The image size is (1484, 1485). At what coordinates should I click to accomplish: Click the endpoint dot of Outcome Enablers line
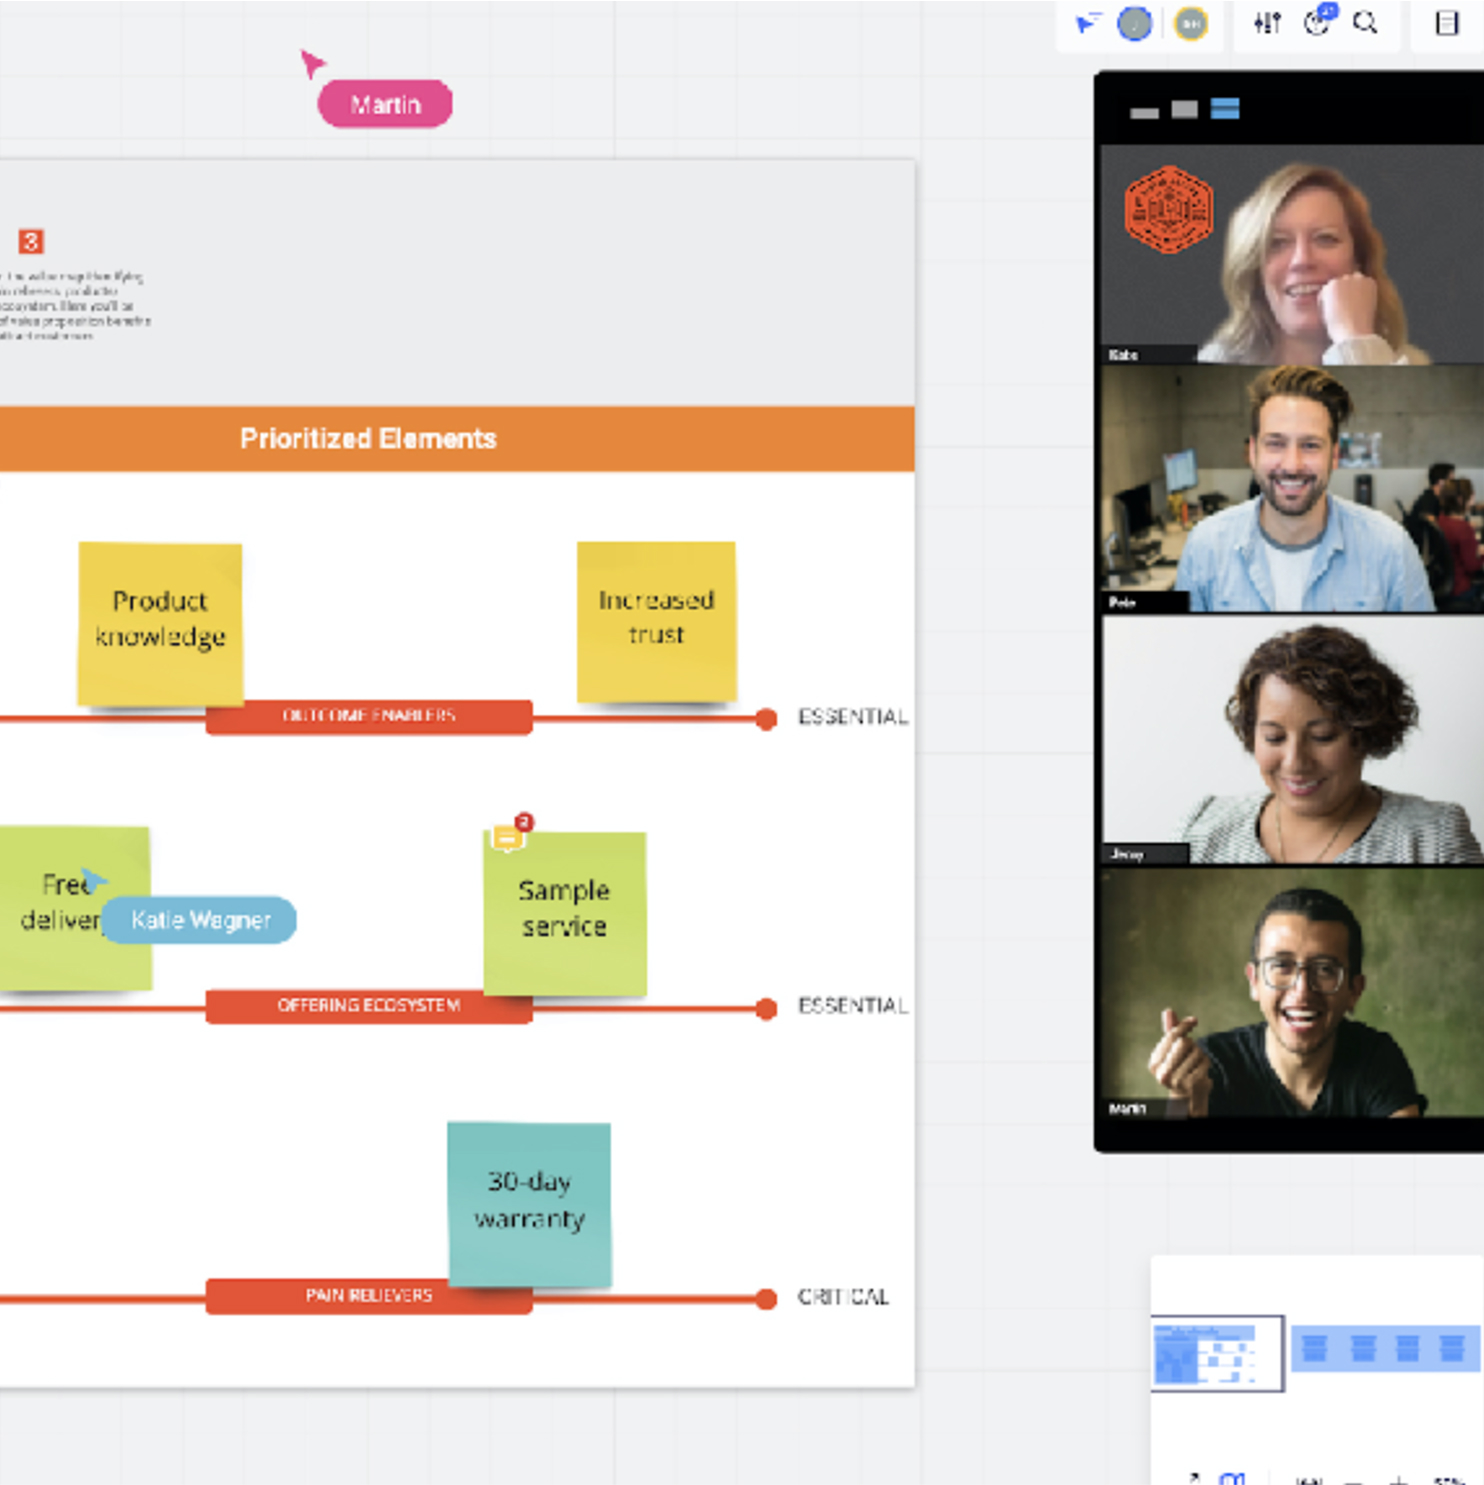(766, 719)
